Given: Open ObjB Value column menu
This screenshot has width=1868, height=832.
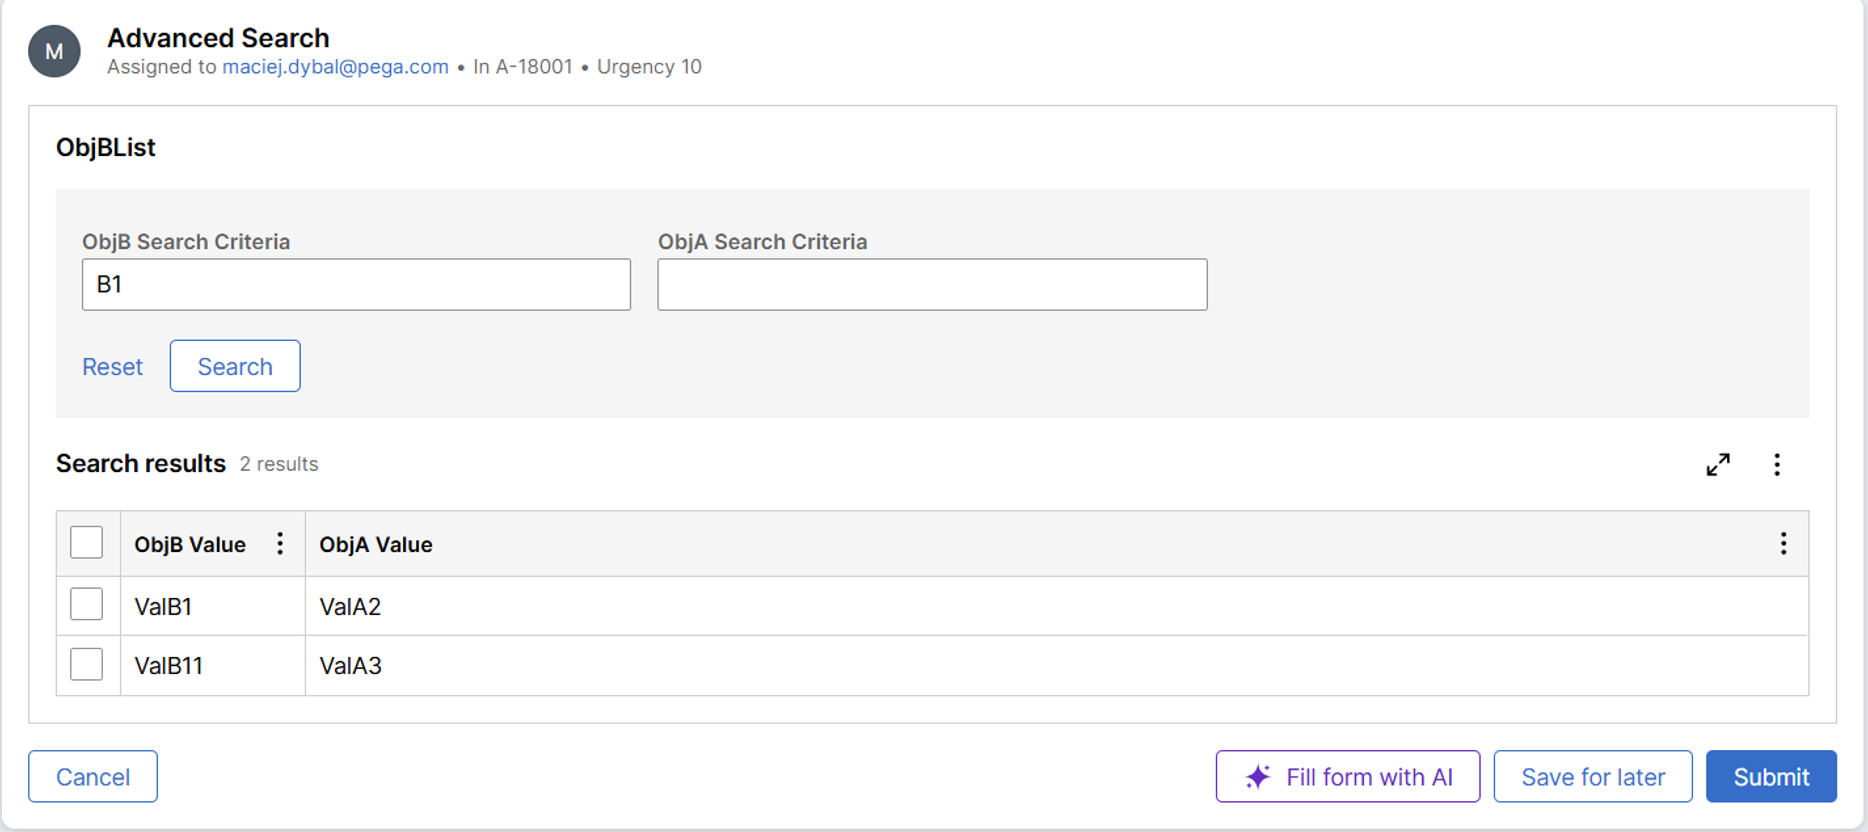Looking at the screenshot, I should pyautogui.click(x=280, y=544).
